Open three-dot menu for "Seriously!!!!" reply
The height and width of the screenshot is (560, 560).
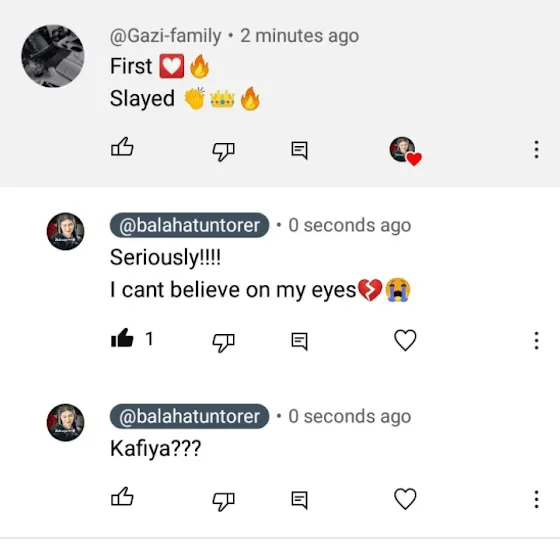[x=536, y=340]
